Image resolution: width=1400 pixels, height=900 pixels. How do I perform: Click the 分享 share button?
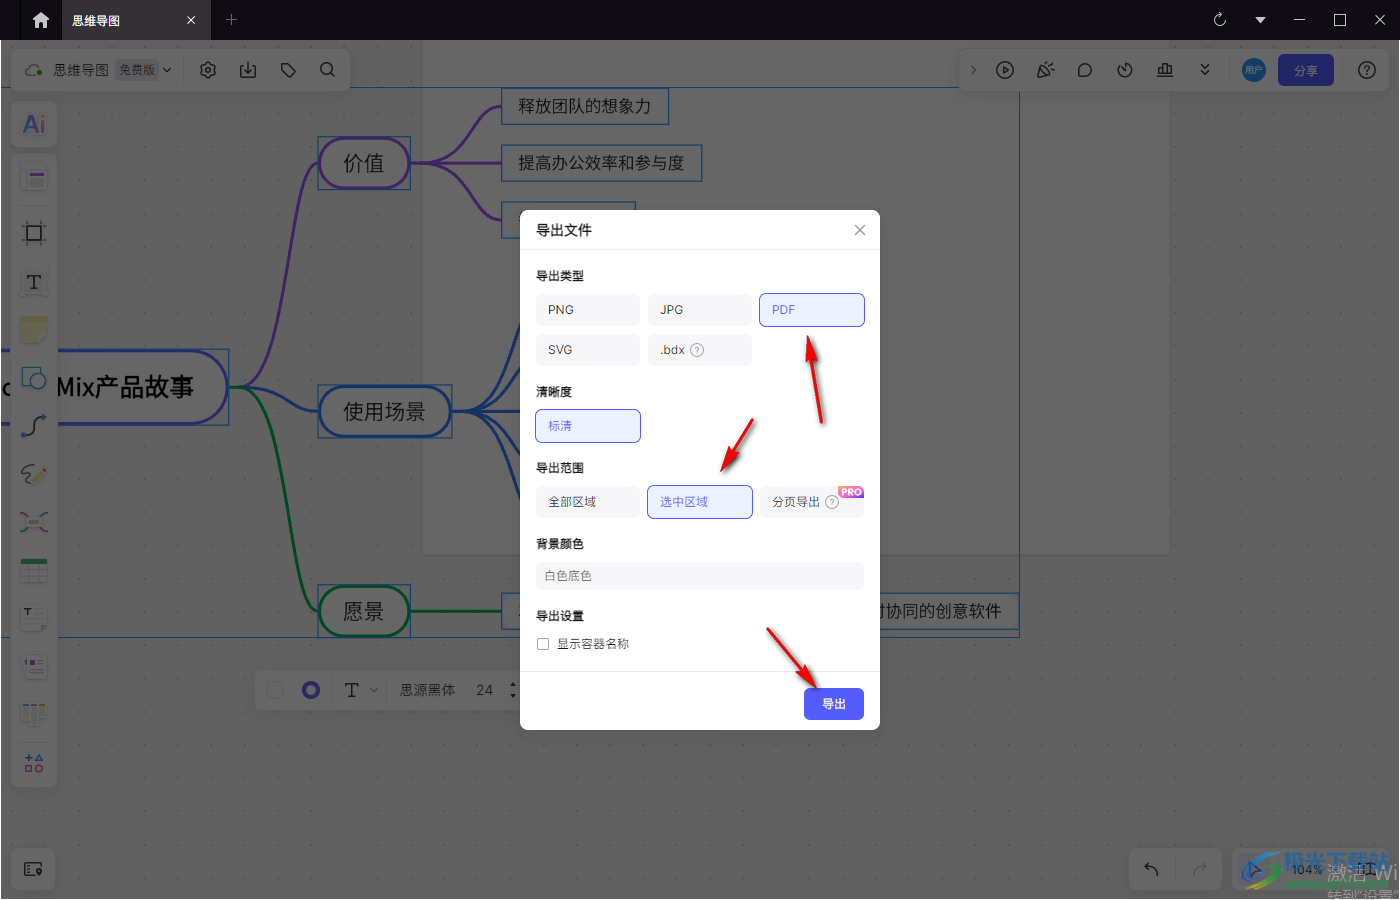1306,70
